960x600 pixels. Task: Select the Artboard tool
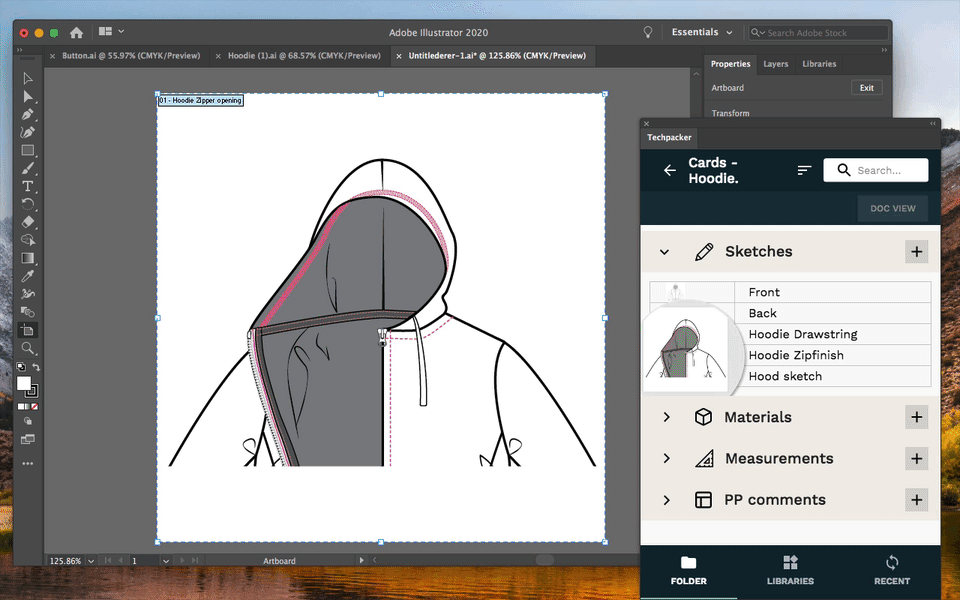point(28,330)
